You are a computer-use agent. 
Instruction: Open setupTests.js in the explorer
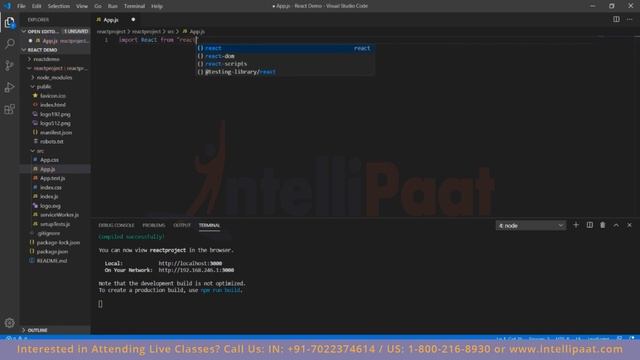coord(55,224)
